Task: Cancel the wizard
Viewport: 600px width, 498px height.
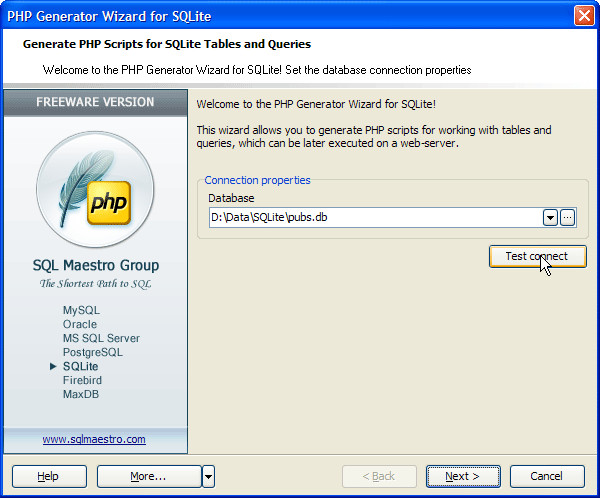Action: tap(547, 476)
